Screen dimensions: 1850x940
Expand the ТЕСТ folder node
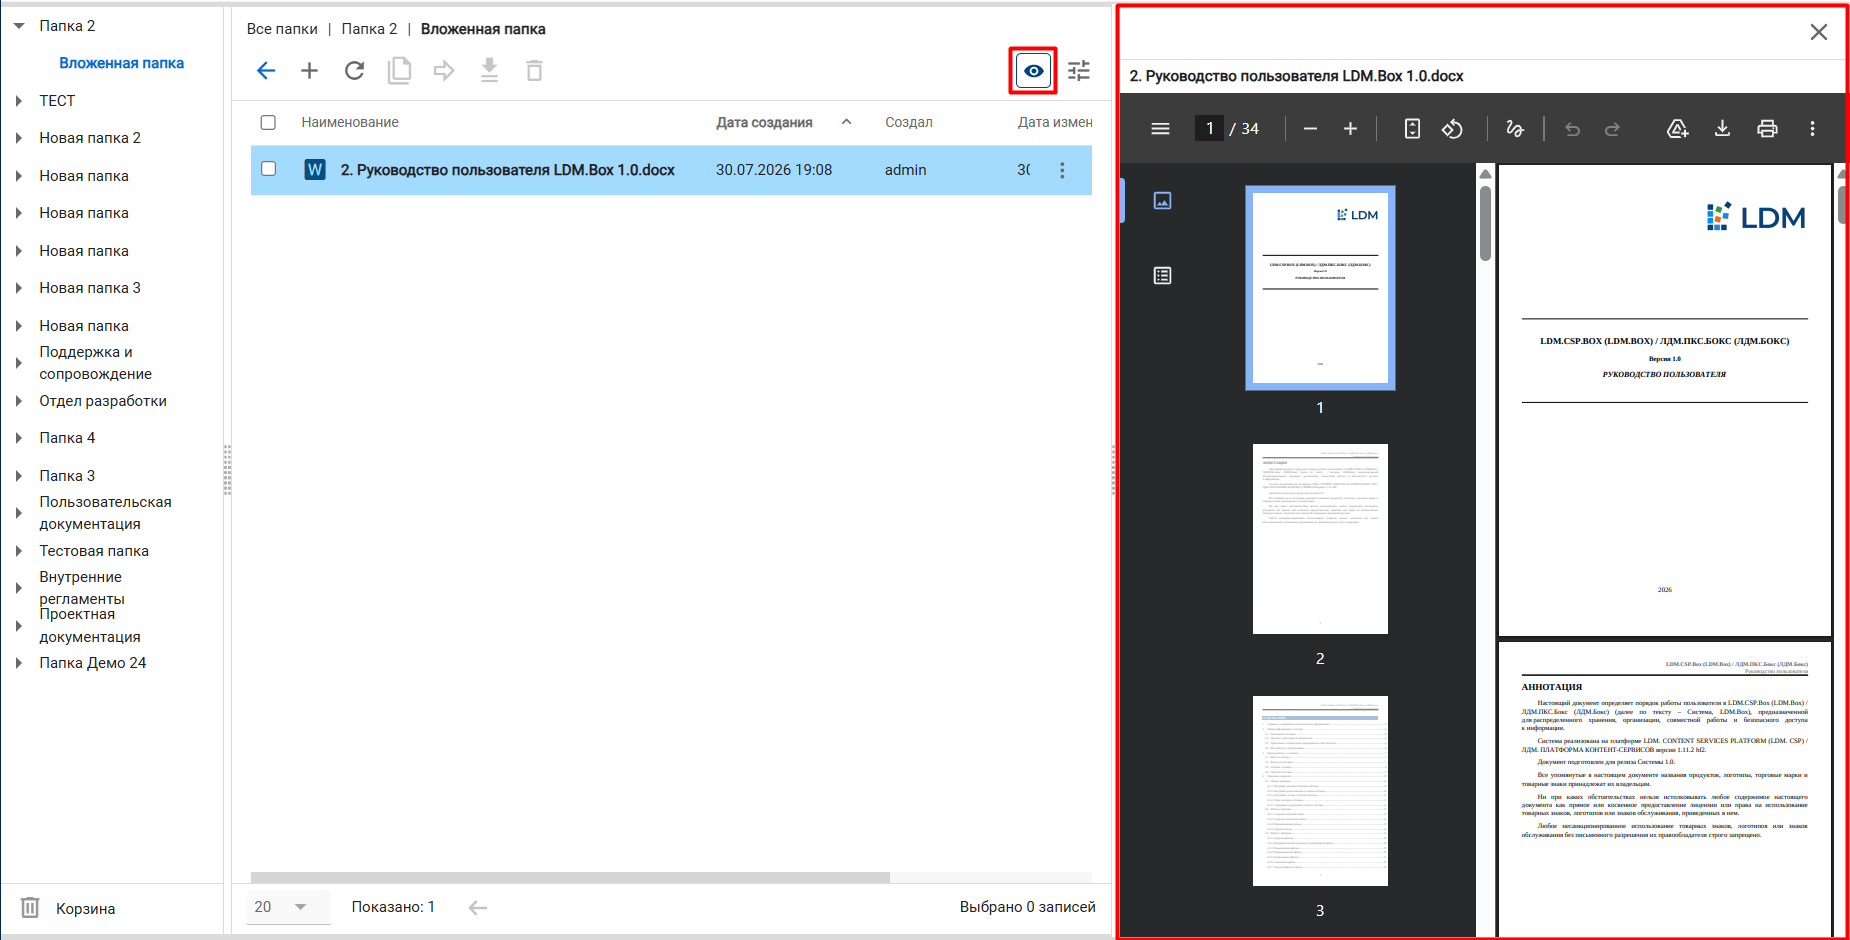click(x=19, y=101)
